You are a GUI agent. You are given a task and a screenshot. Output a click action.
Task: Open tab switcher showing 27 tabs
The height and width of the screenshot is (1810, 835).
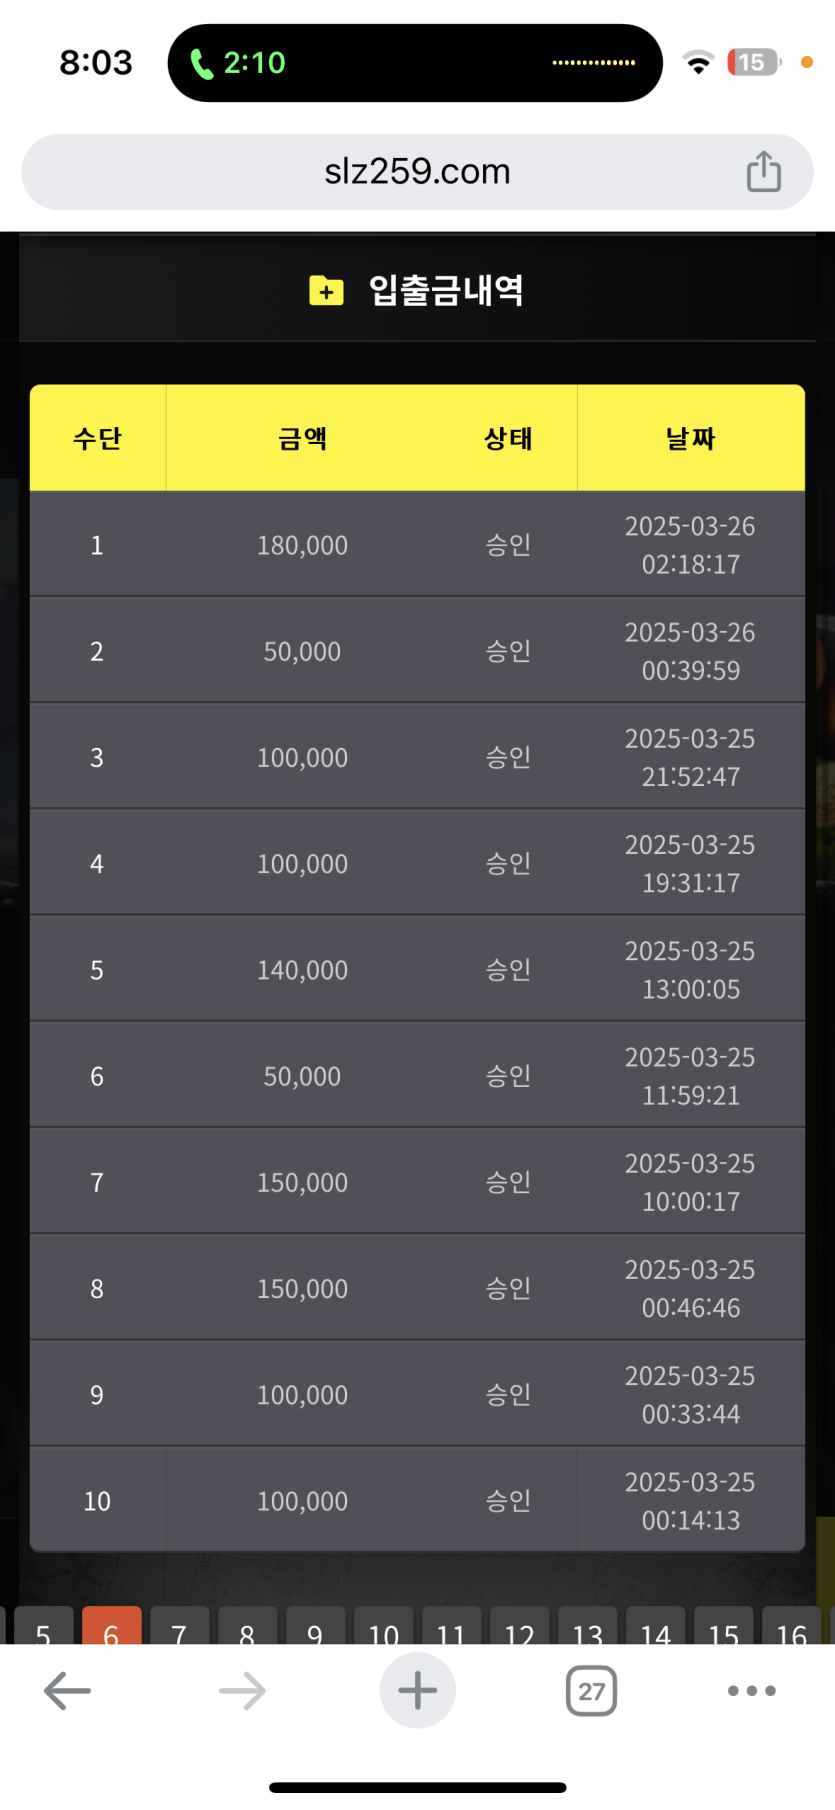pos(591,1691)
